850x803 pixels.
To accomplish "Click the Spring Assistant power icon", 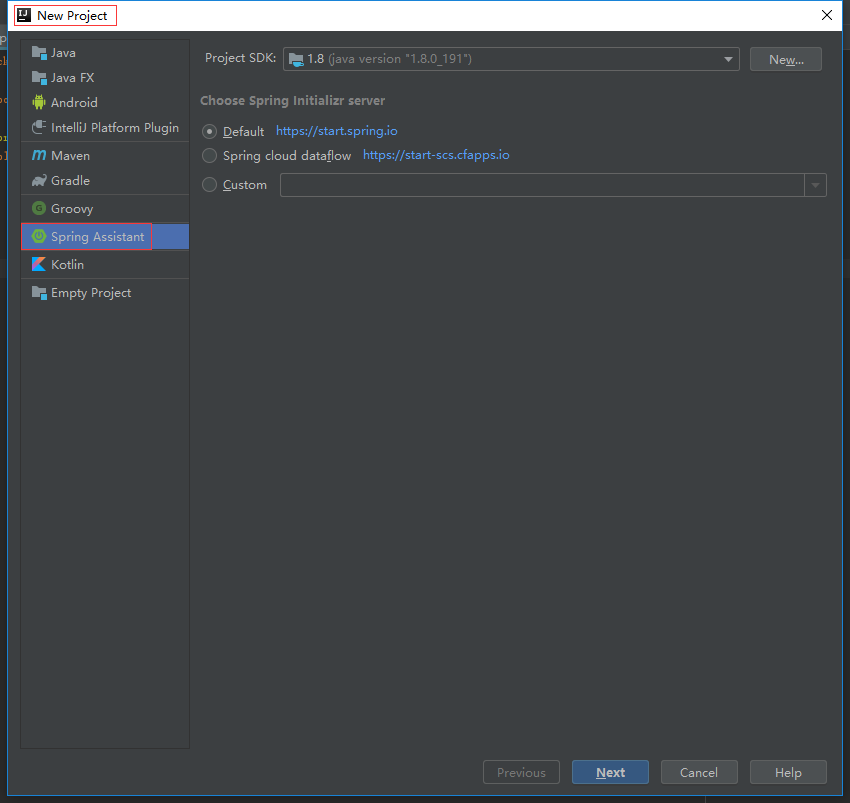I will click(x=39, y=236).
